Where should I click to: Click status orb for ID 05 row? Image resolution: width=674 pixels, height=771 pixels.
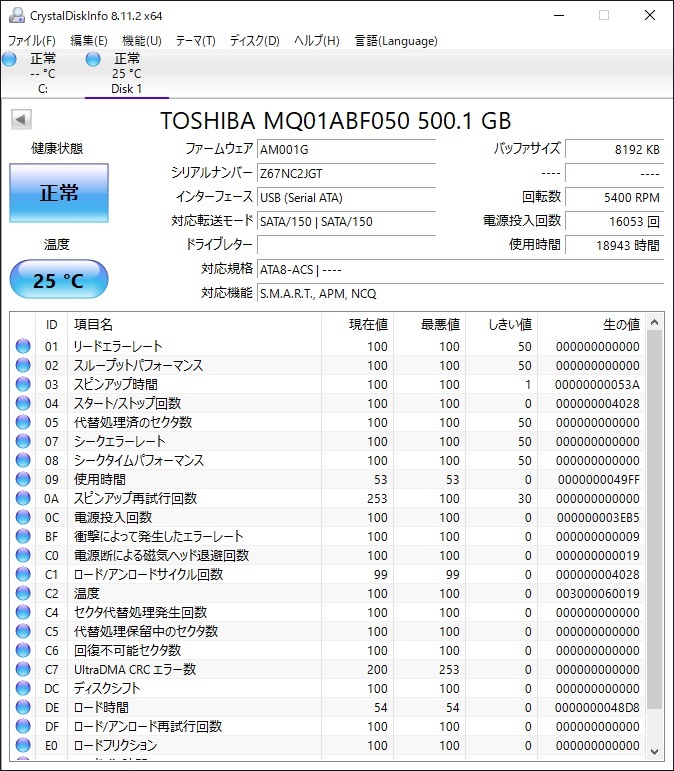pos(23,422)
